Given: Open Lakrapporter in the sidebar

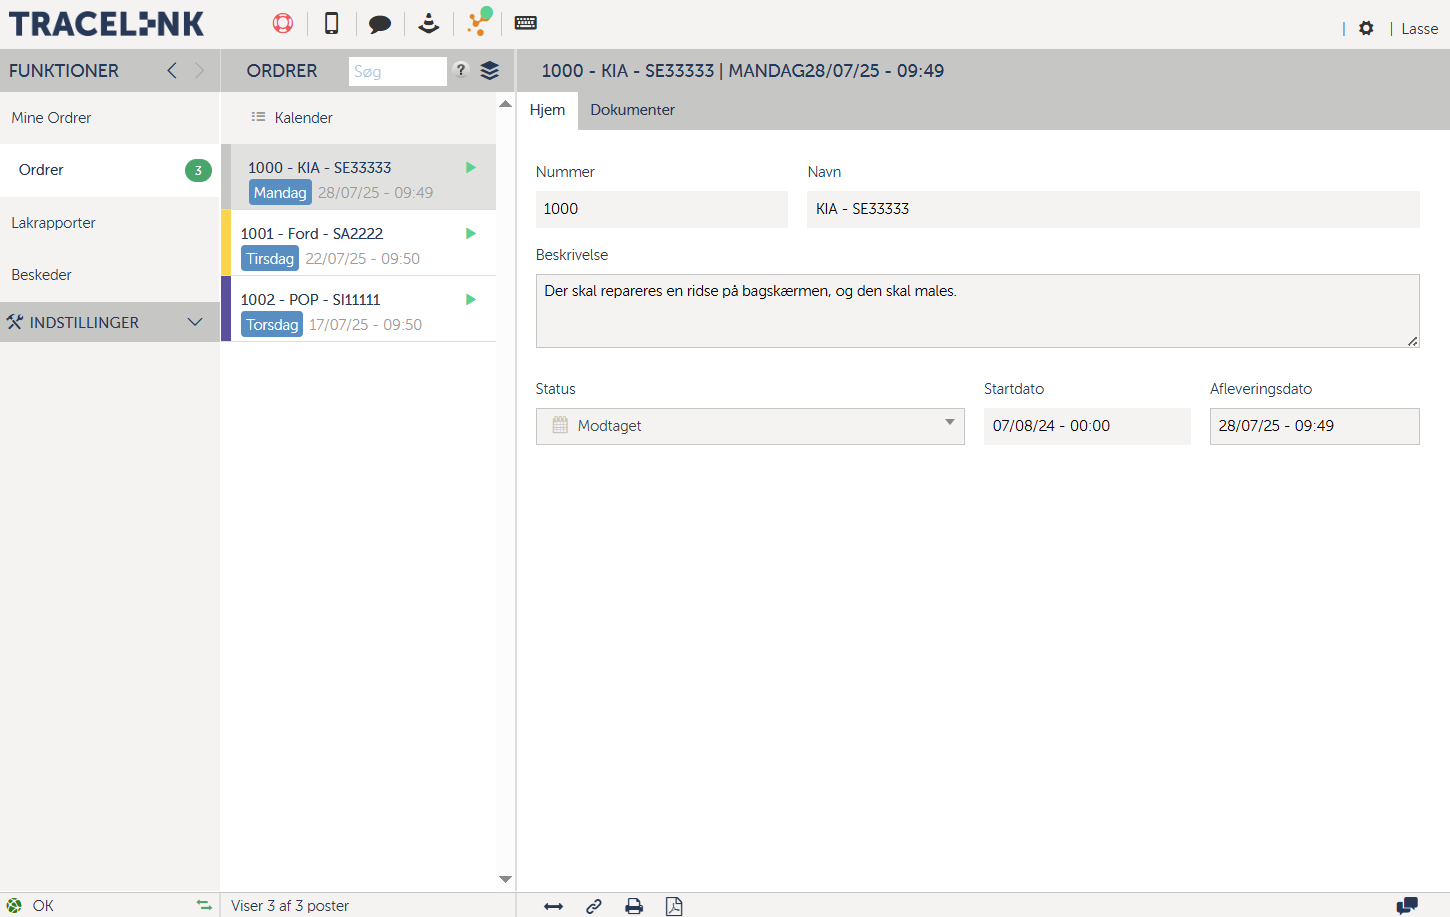Looking at the screenshot, I should (x=54, y=223).
